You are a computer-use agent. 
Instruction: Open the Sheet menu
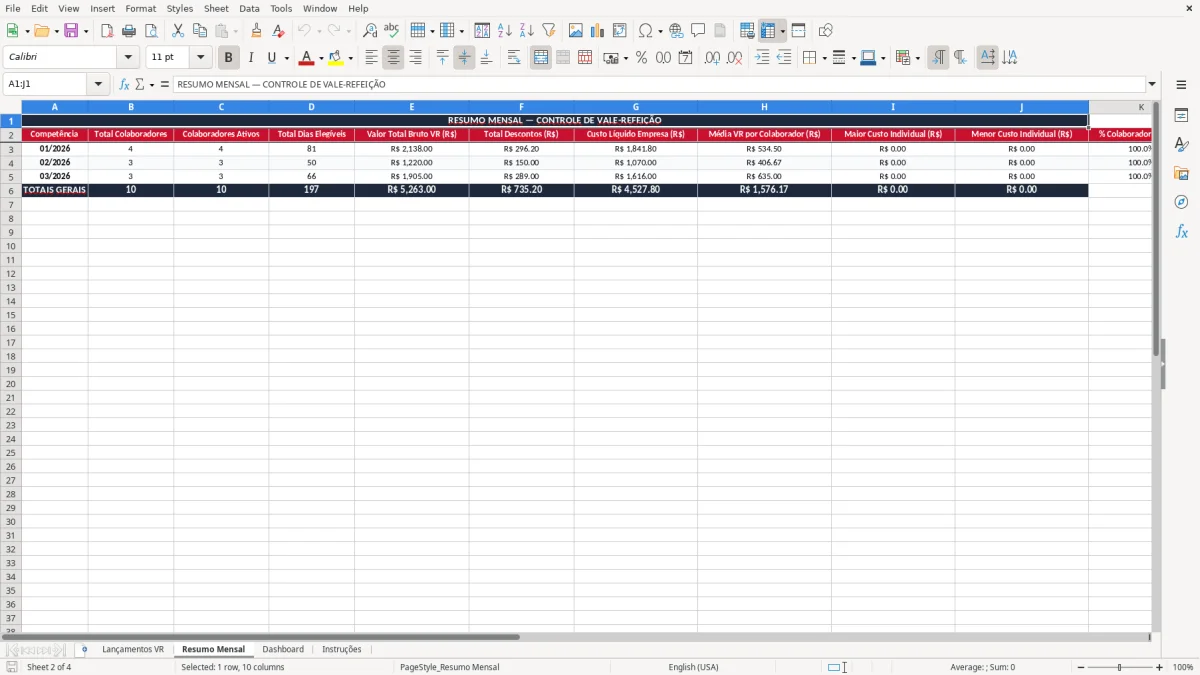pyautogui.click(x=216, y=8)
